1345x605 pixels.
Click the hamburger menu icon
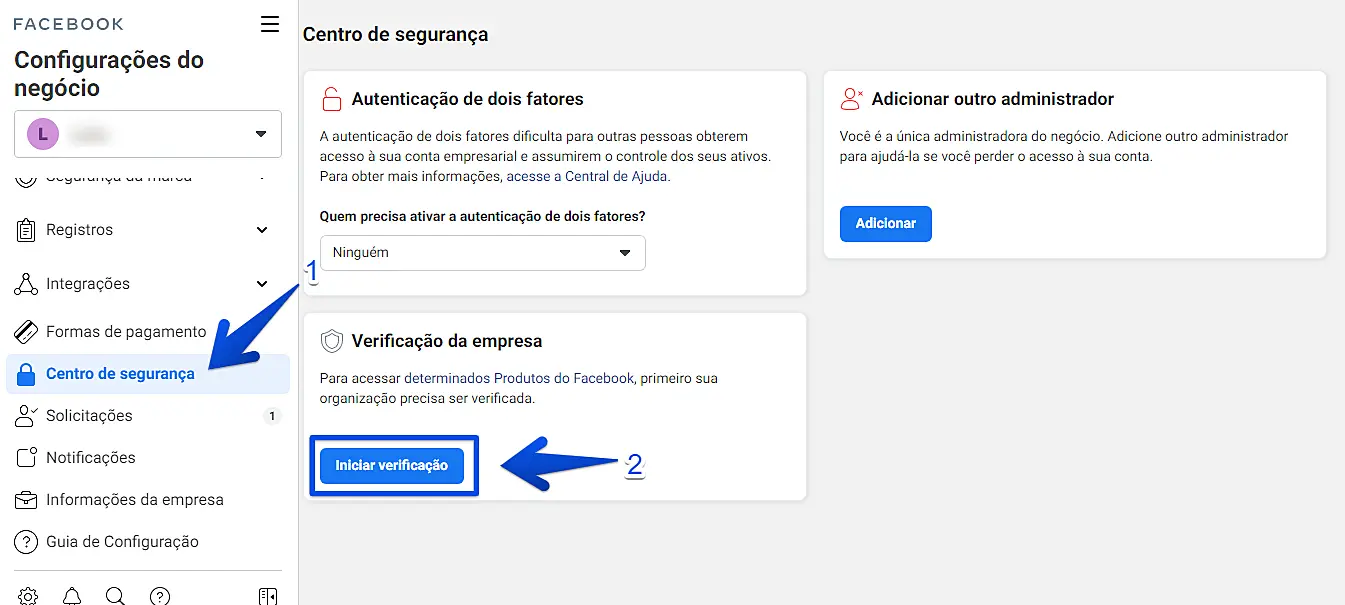point(270,25)
